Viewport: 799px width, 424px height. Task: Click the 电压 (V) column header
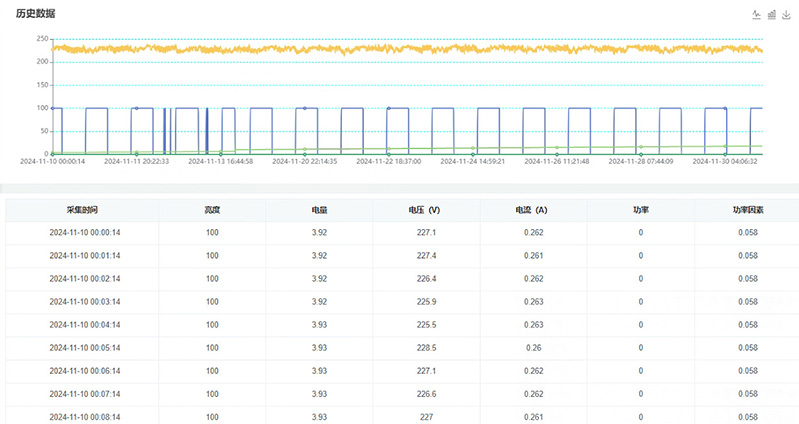coord(425,210)
